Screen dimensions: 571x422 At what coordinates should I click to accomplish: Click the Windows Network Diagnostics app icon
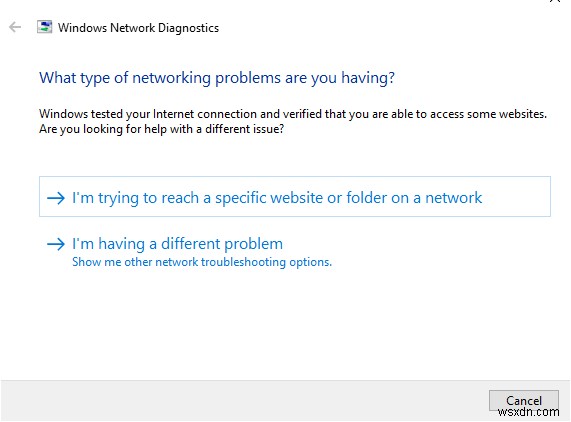44,27
